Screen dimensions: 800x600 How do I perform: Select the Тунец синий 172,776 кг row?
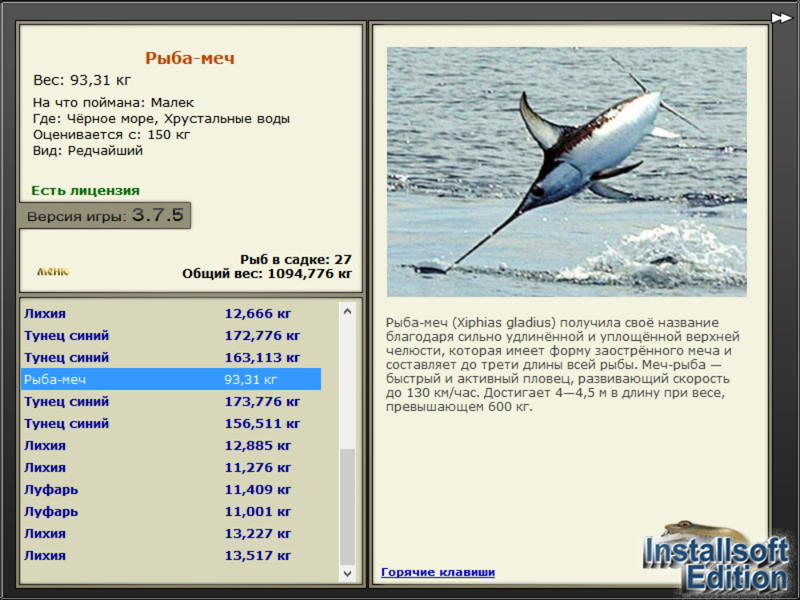pyautogui.click(x=171, y=335)
